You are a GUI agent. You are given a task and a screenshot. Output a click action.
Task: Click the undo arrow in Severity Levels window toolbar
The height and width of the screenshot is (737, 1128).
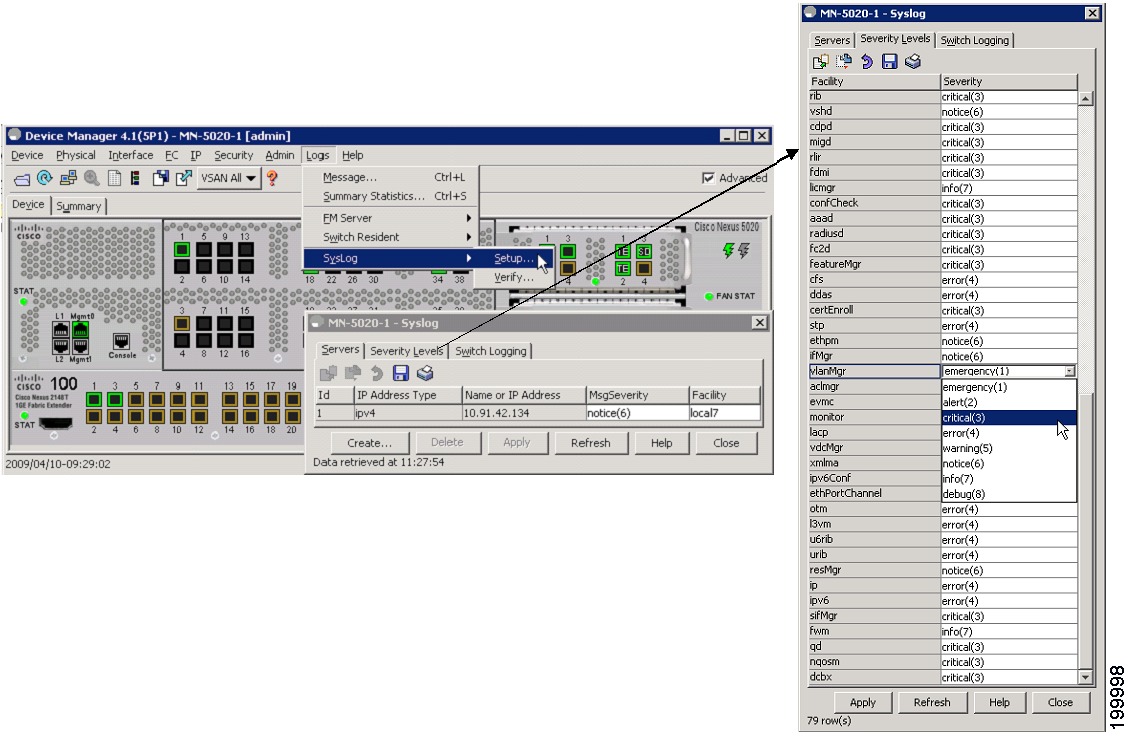(867, 62)
